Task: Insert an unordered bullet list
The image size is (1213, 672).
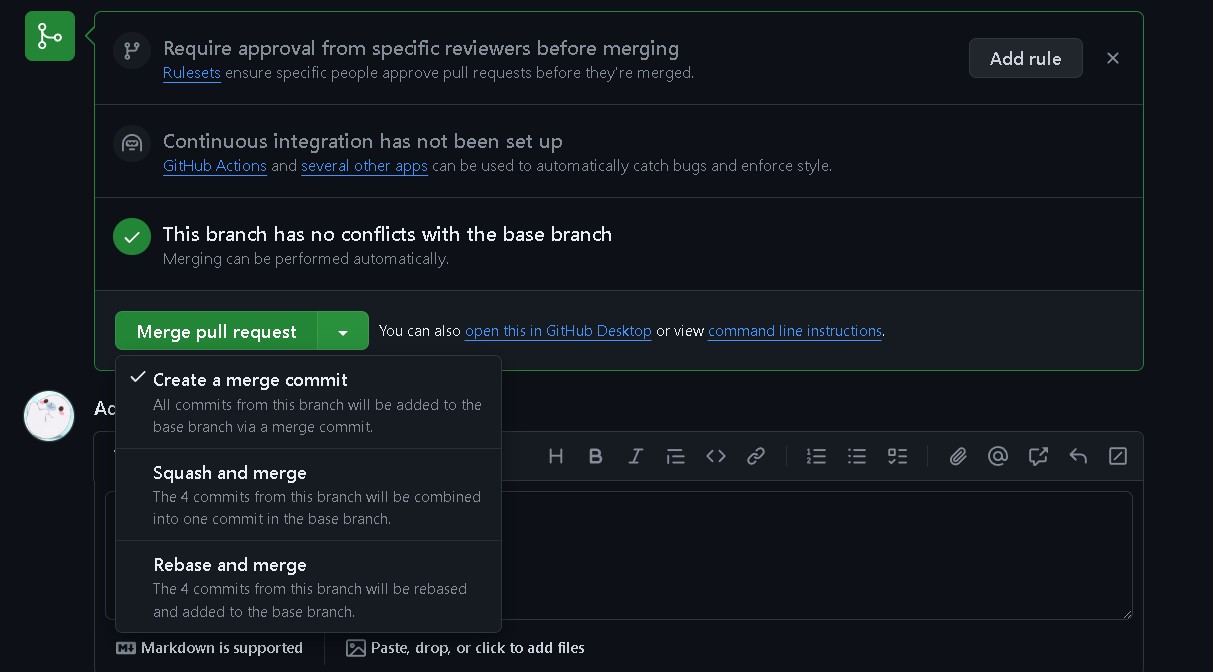Action: tap(857, 456)
